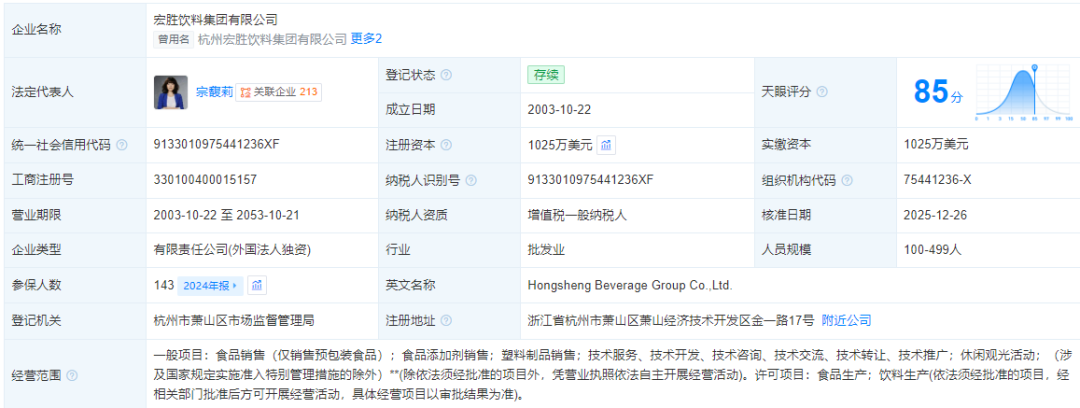1080x408 pixels.
Task: Click the 85分 Tianyan score
Action: (937, 92)
